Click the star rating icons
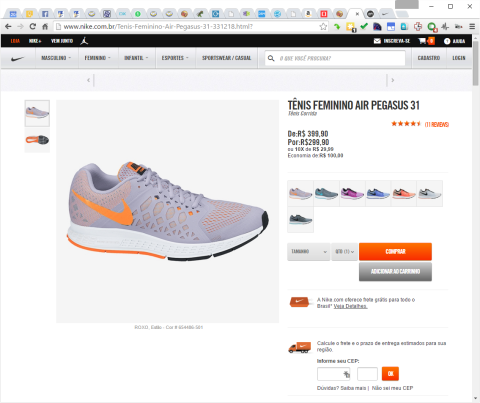 406,124
